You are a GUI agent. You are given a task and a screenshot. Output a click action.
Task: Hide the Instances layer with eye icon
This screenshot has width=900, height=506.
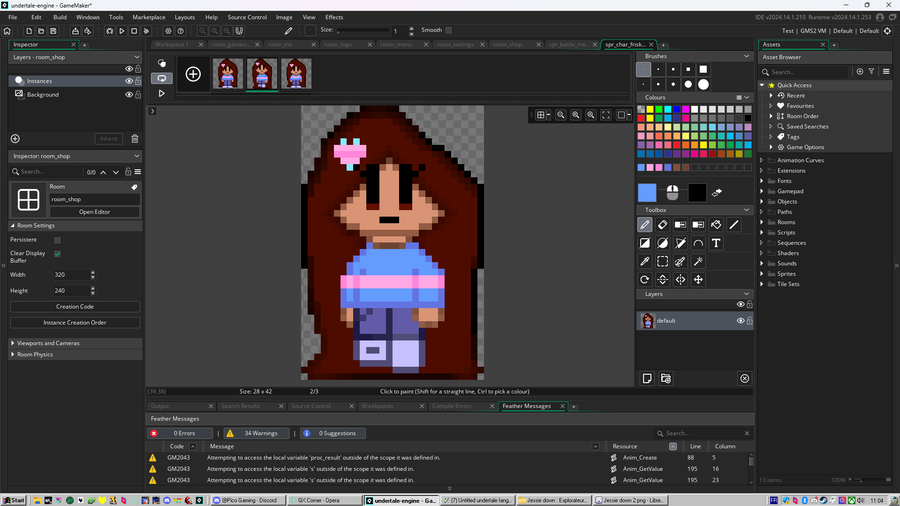129,81
